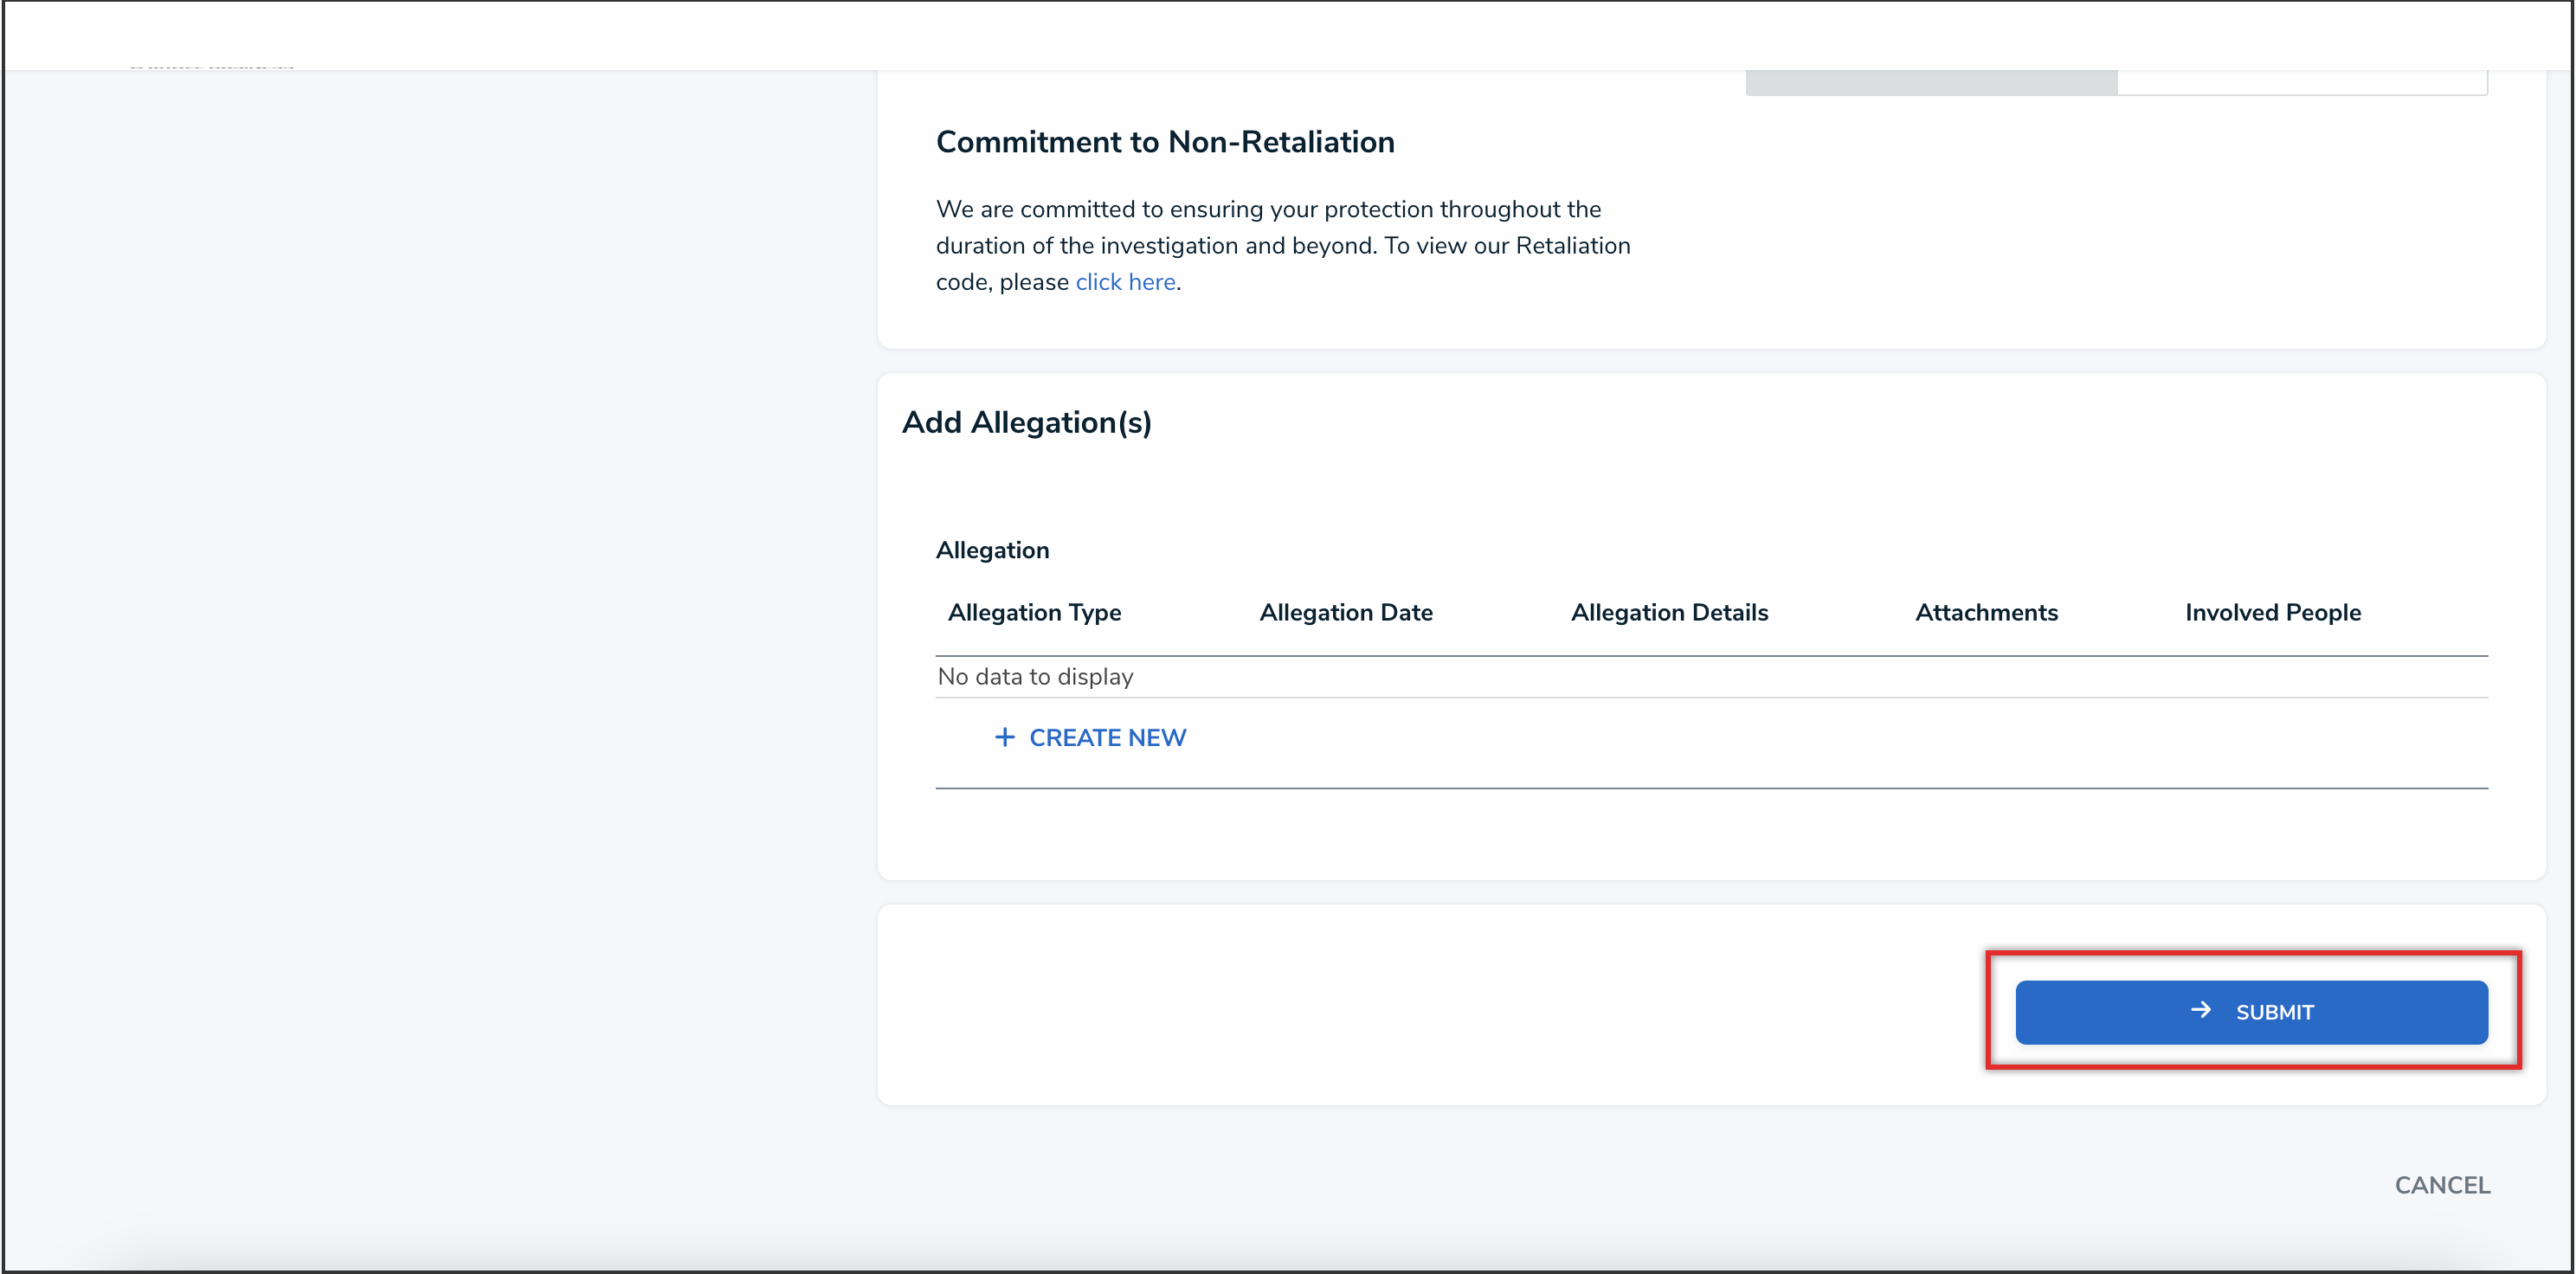Click the arrow icon inside SUBMIT button
Image resolution: width=2576 pixels, height=1274 pixels.
point(2200,1010)
